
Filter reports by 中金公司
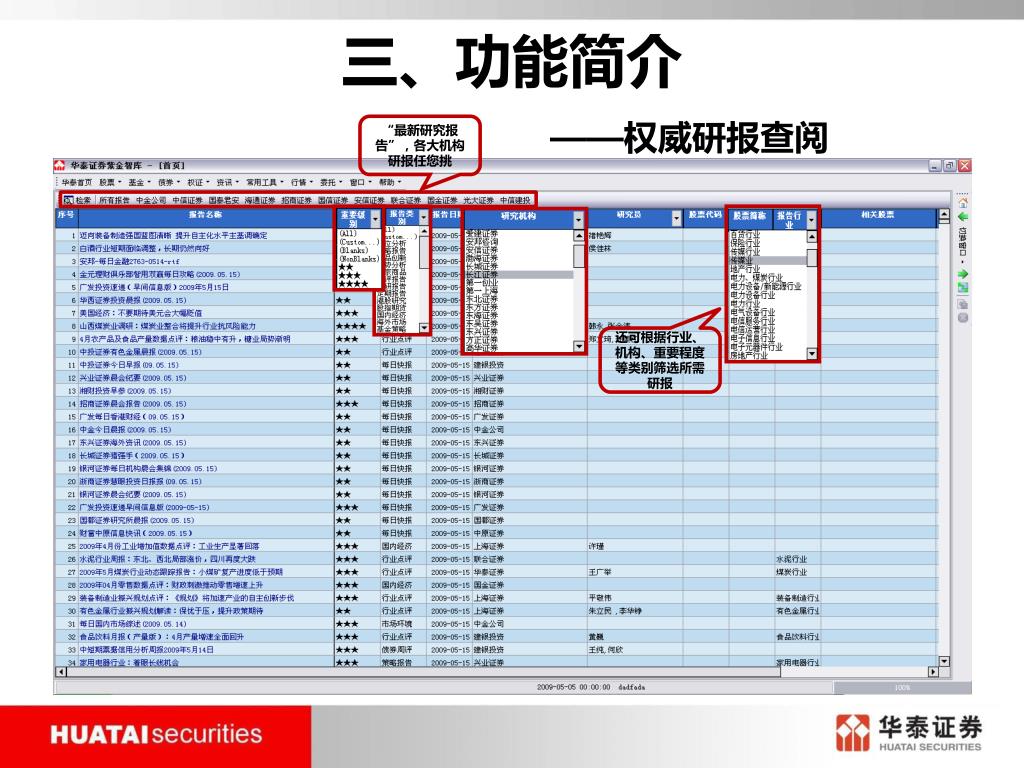[151, 200]
